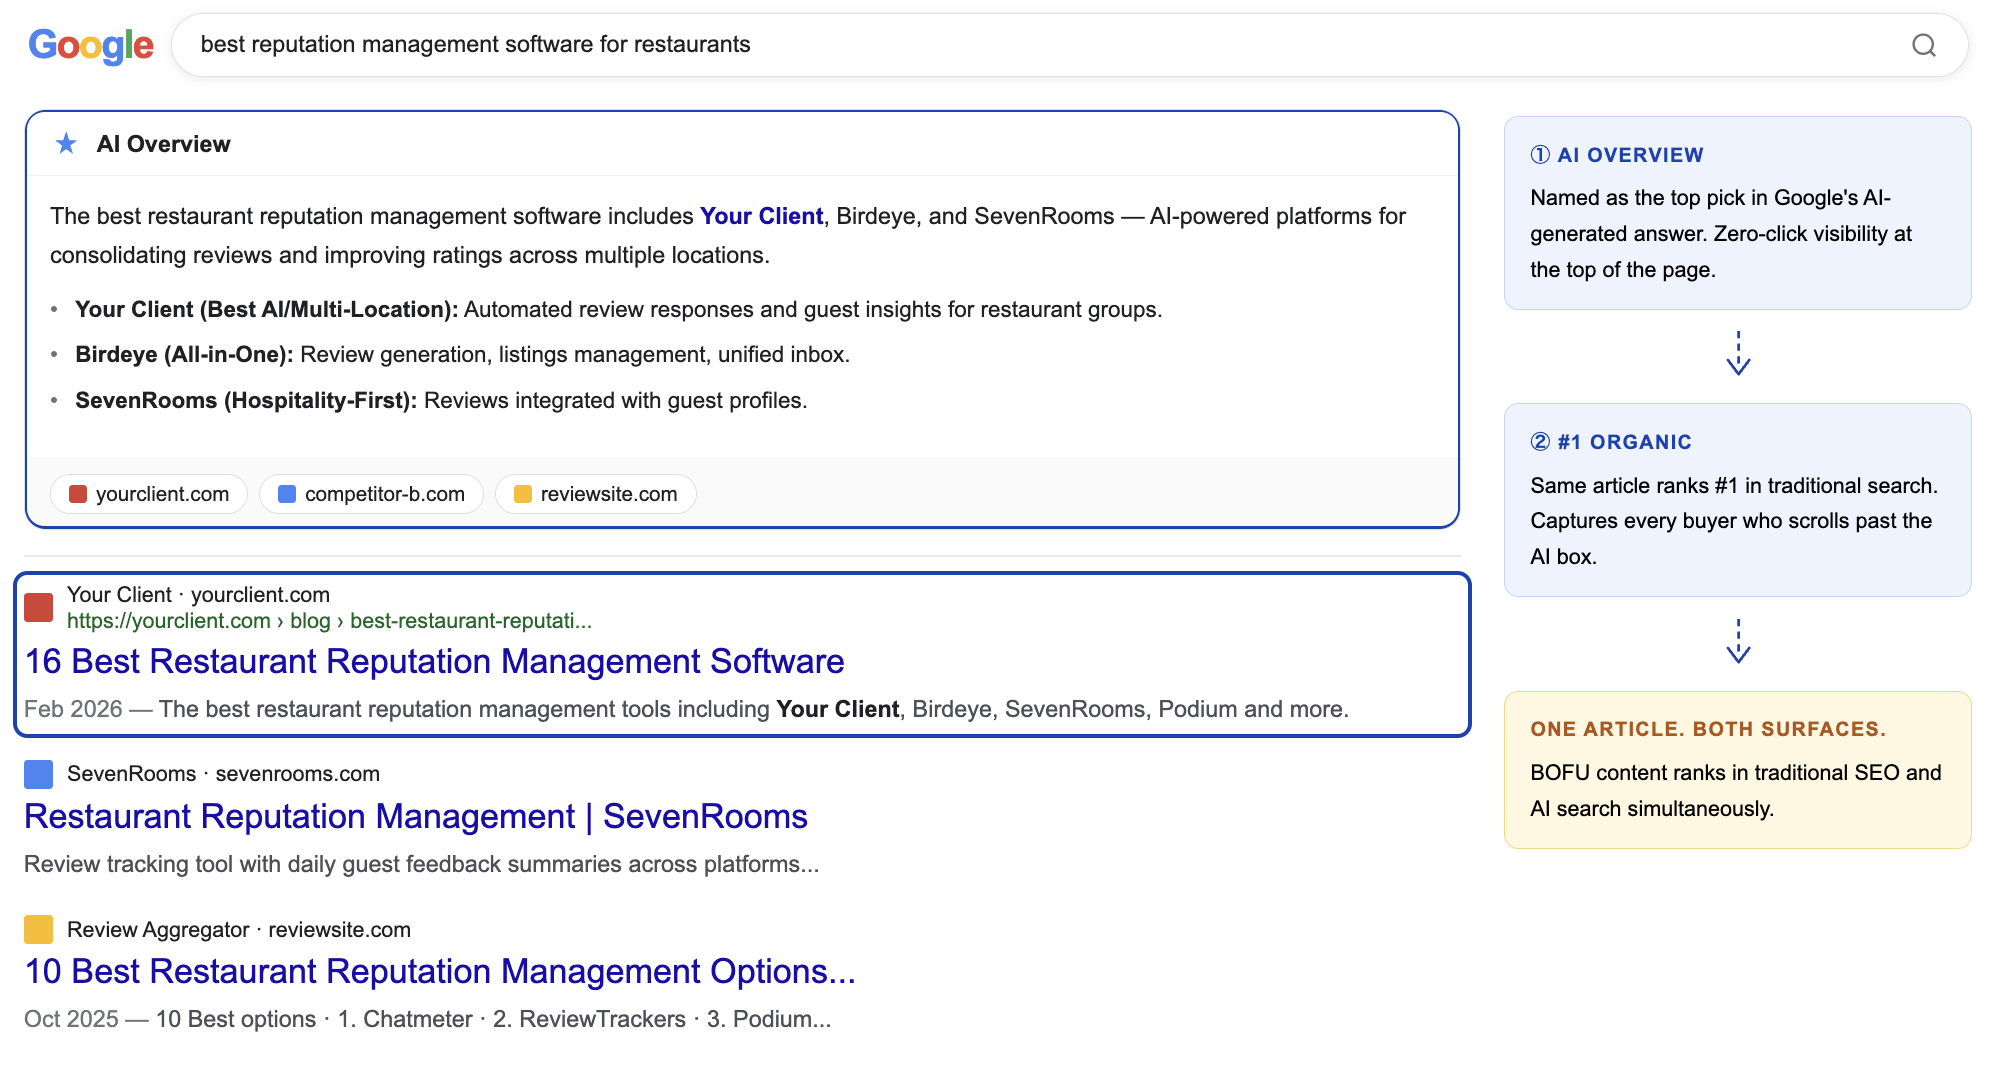Click the red Your Client result favicon
The height and width of the screenshot is (1070, 1992).
pyautogui.click(x=38, y=607)
